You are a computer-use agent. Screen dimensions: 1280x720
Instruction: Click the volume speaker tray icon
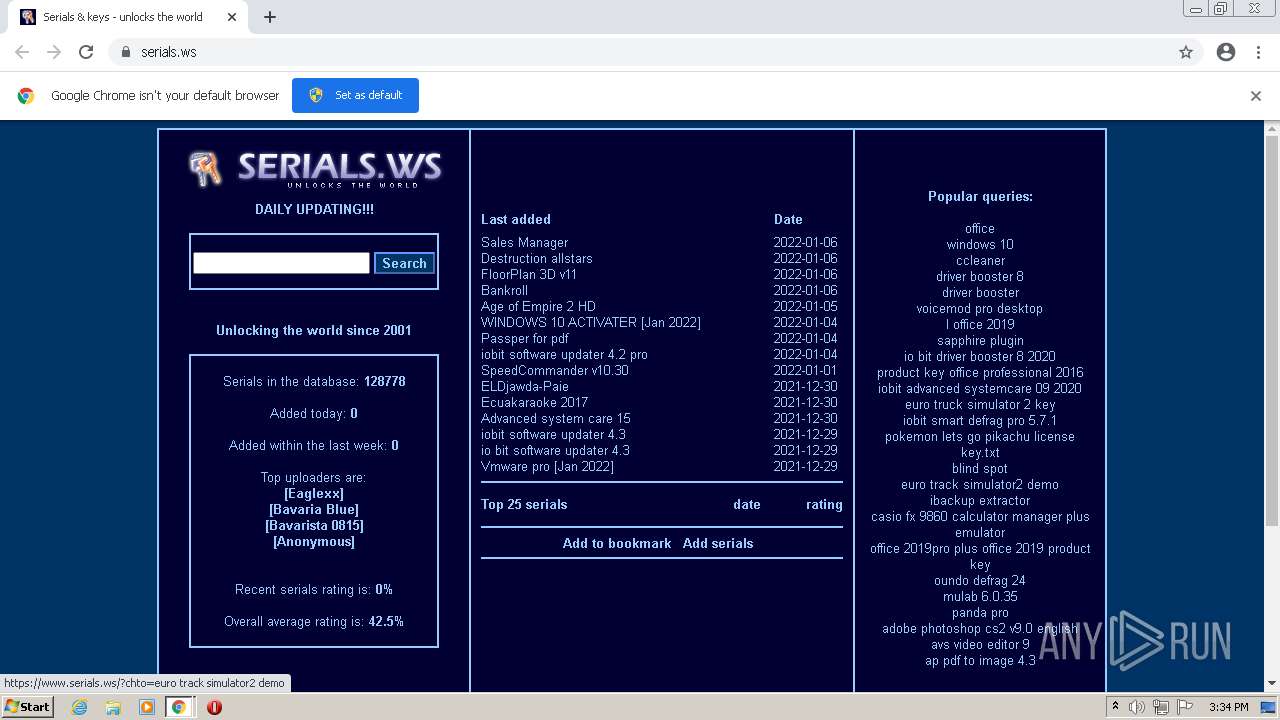click(x=1137, y=707)
